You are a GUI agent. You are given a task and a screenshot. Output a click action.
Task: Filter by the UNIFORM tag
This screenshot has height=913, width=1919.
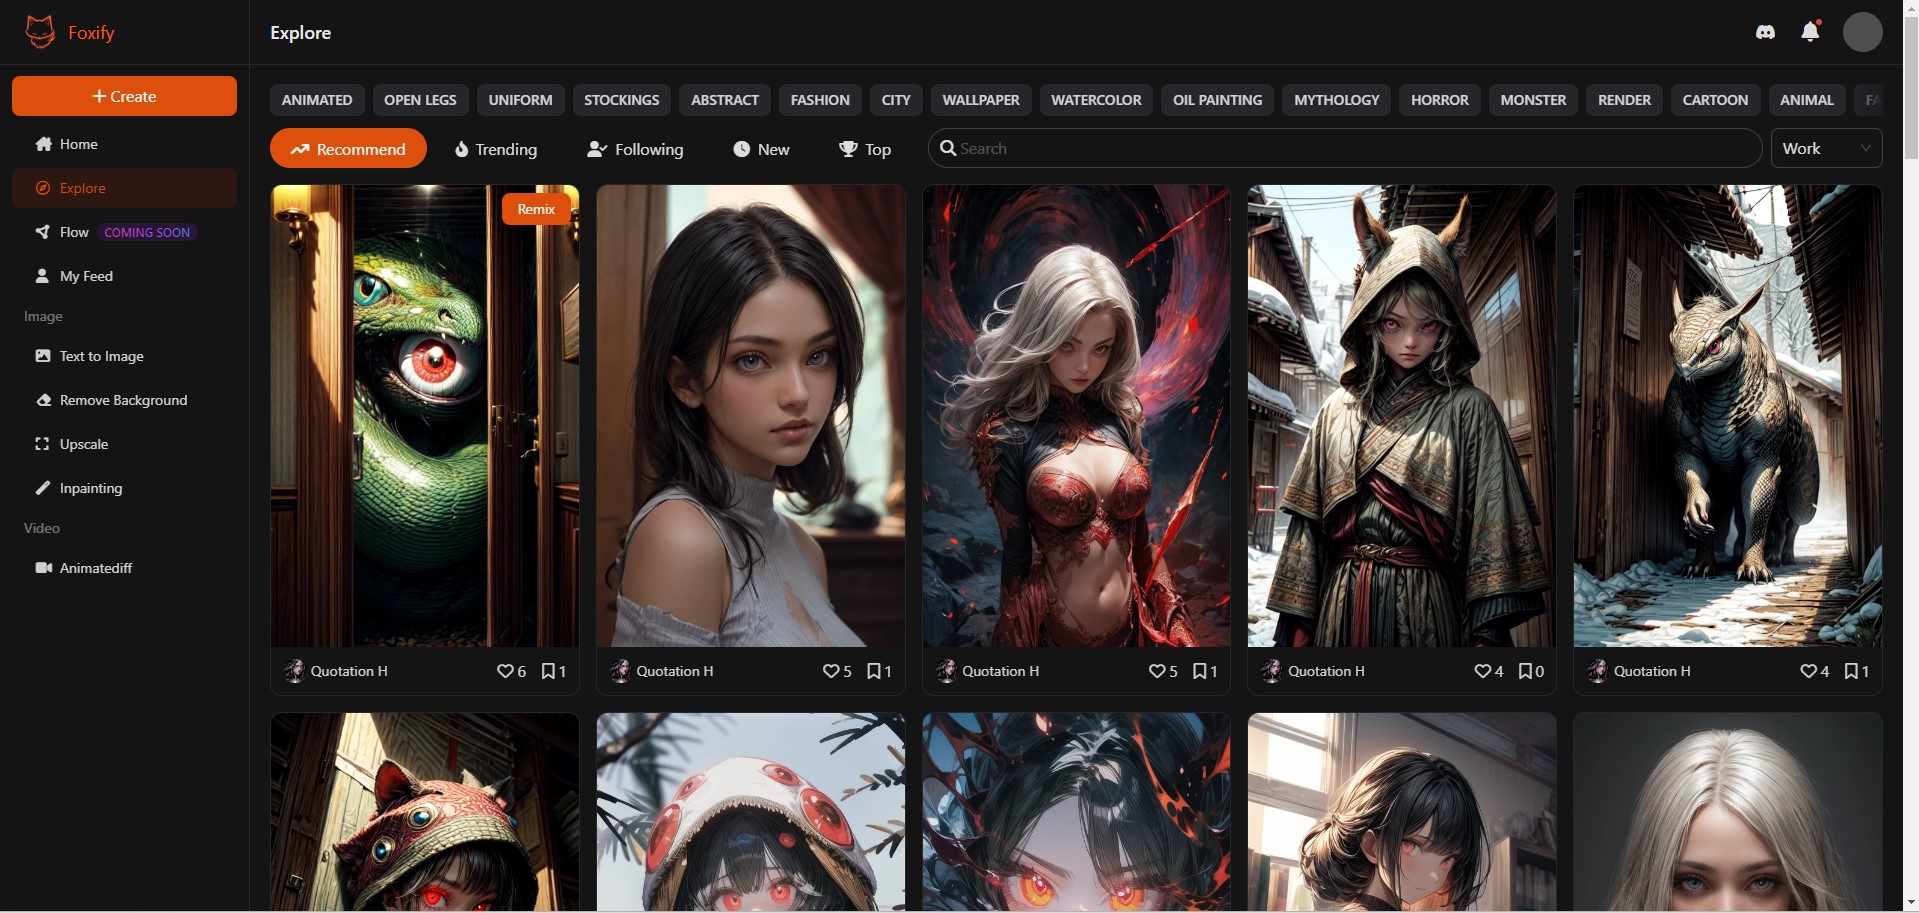520,100
